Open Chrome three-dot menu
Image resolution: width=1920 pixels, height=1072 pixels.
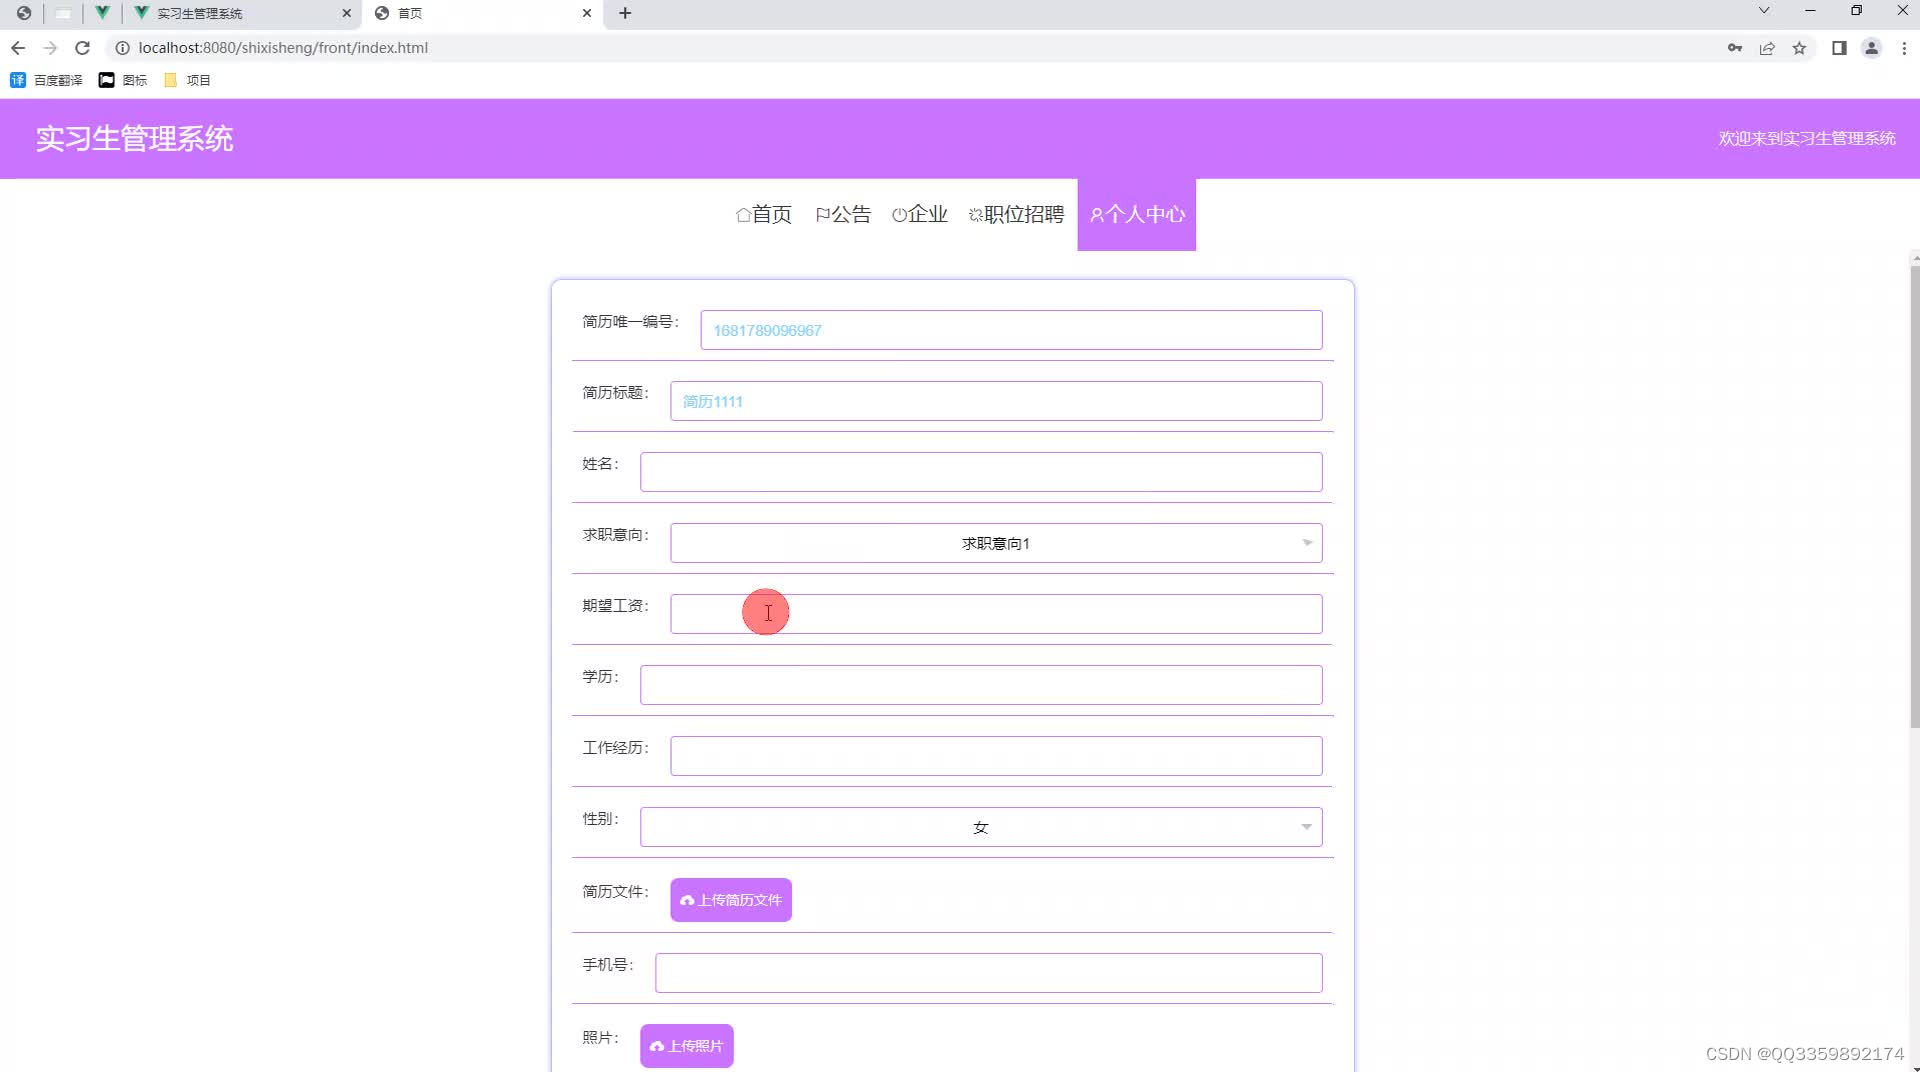click(1904, 48)
